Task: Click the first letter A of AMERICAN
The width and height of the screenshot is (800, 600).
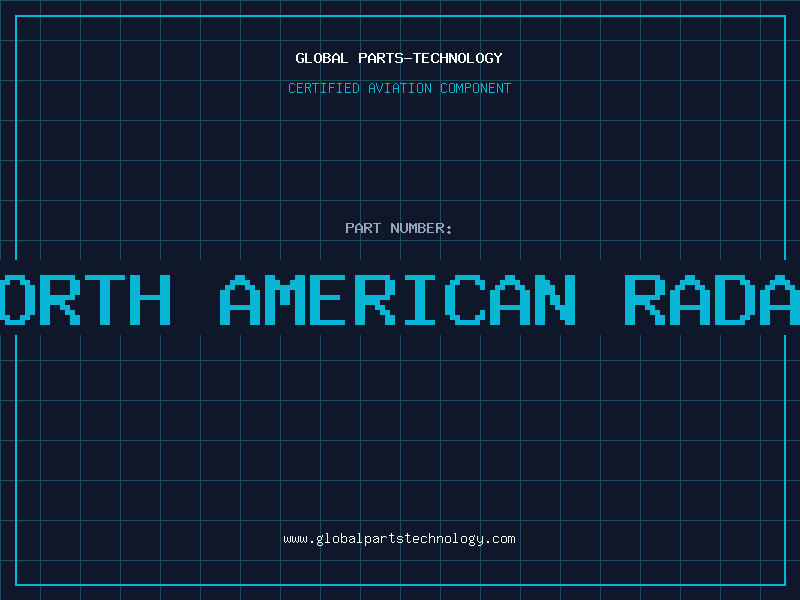Action: (x=240, y=300)
